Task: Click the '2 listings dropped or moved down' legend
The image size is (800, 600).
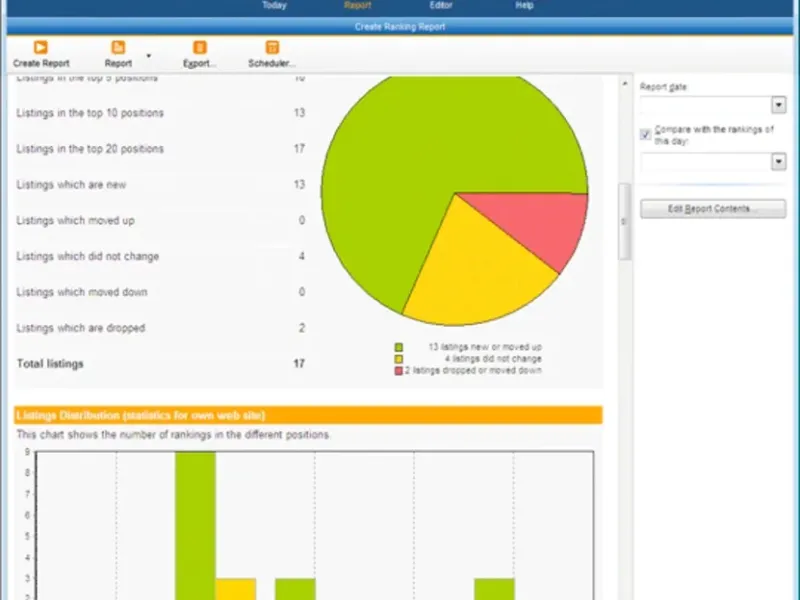Action: pos(473,370)
